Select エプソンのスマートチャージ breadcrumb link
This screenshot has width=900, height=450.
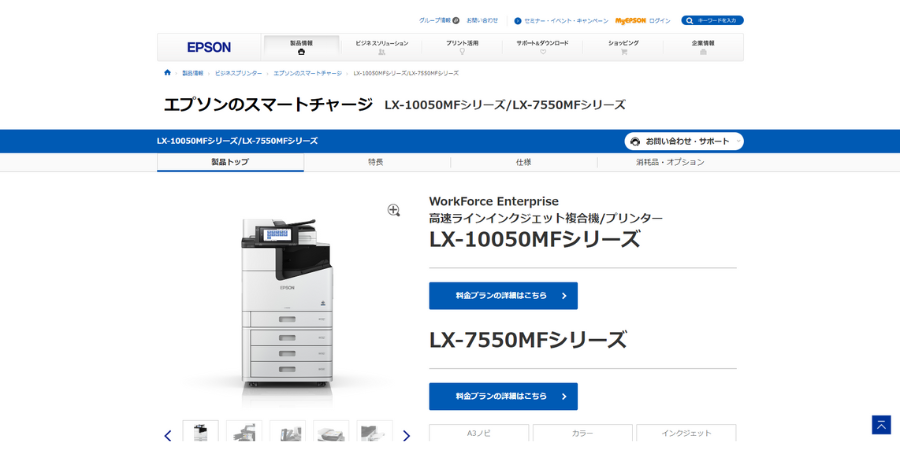point(307,73)
